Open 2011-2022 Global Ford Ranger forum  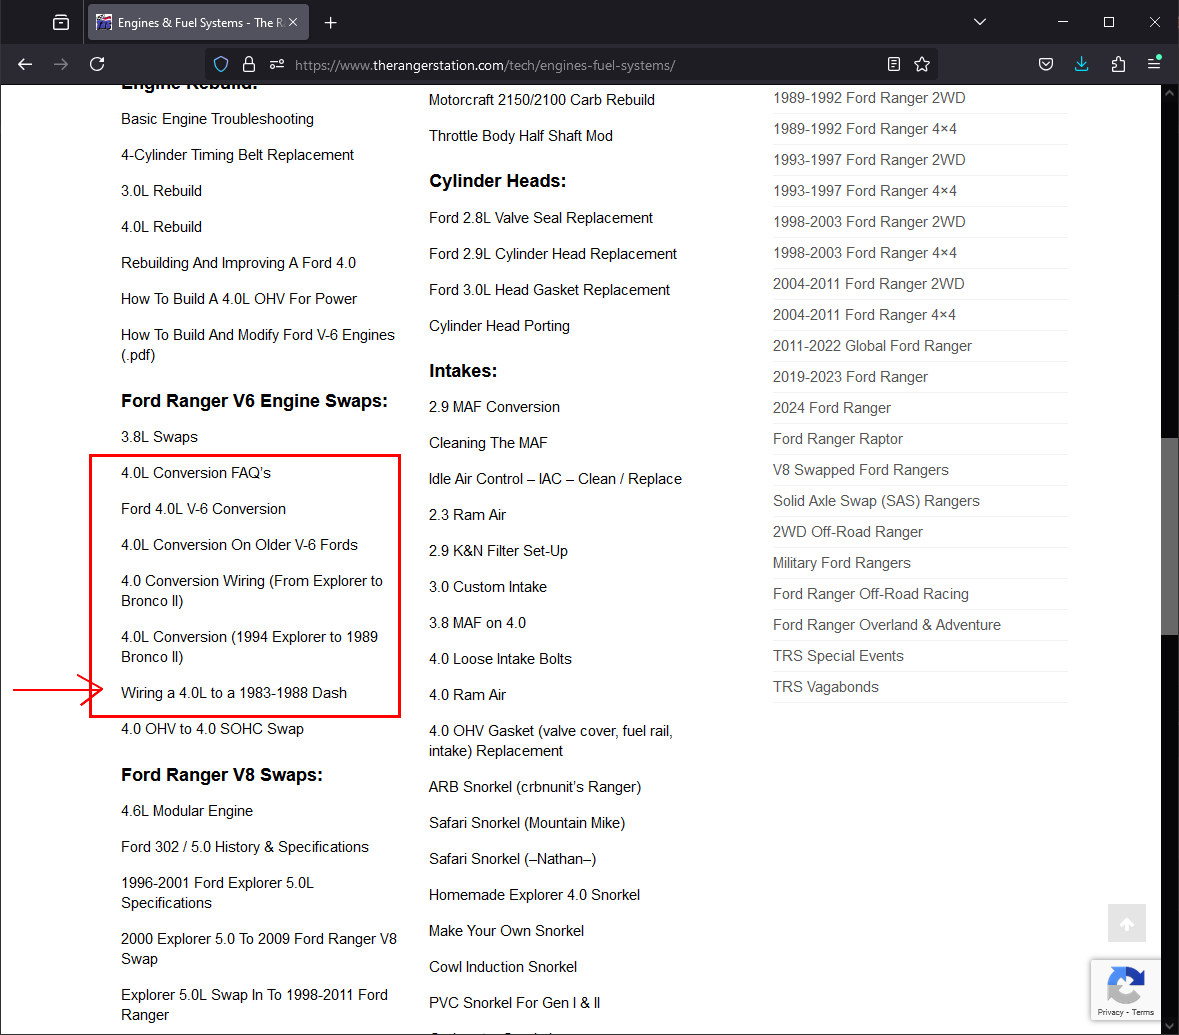click(872, 346)
